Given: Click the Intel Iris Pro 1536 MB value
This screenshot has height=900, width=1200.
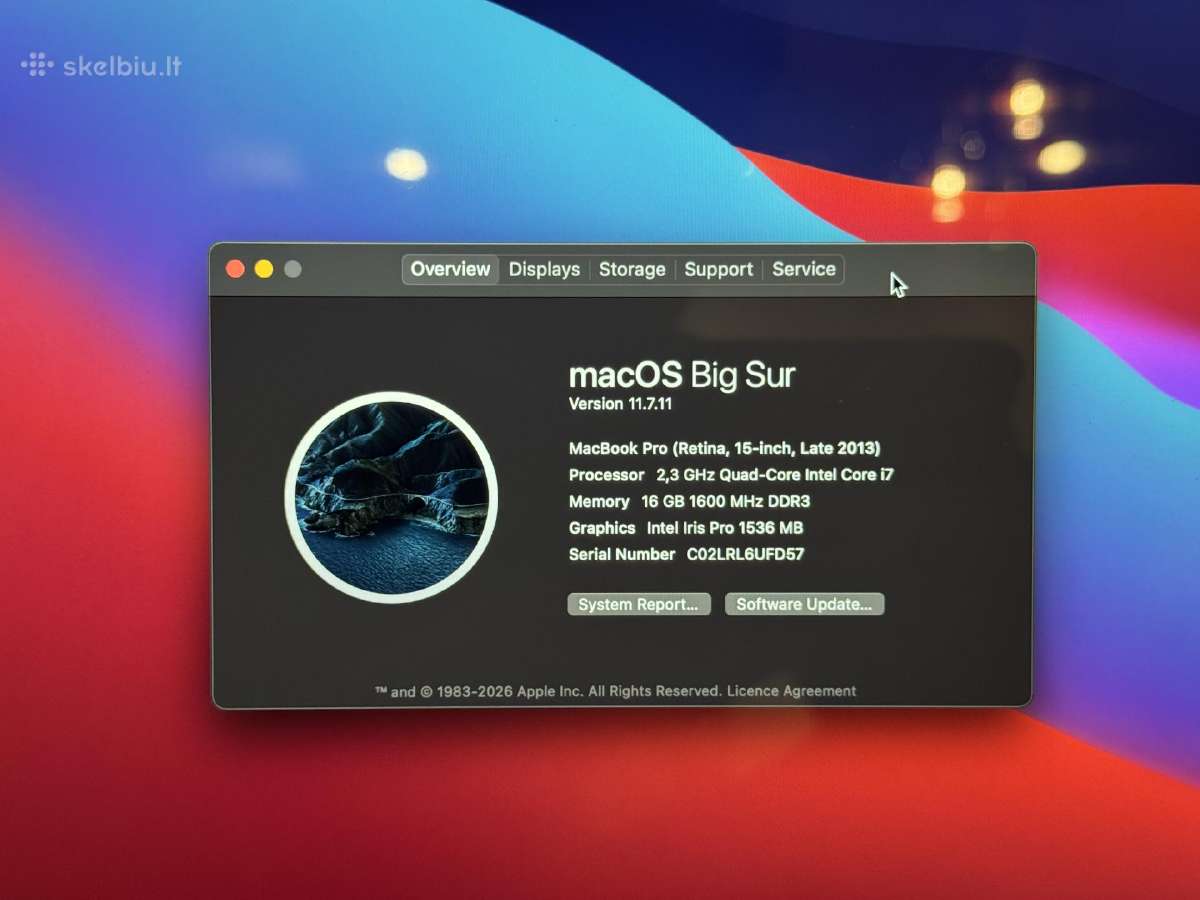Looking at the screenshot, I should [725, 528].
